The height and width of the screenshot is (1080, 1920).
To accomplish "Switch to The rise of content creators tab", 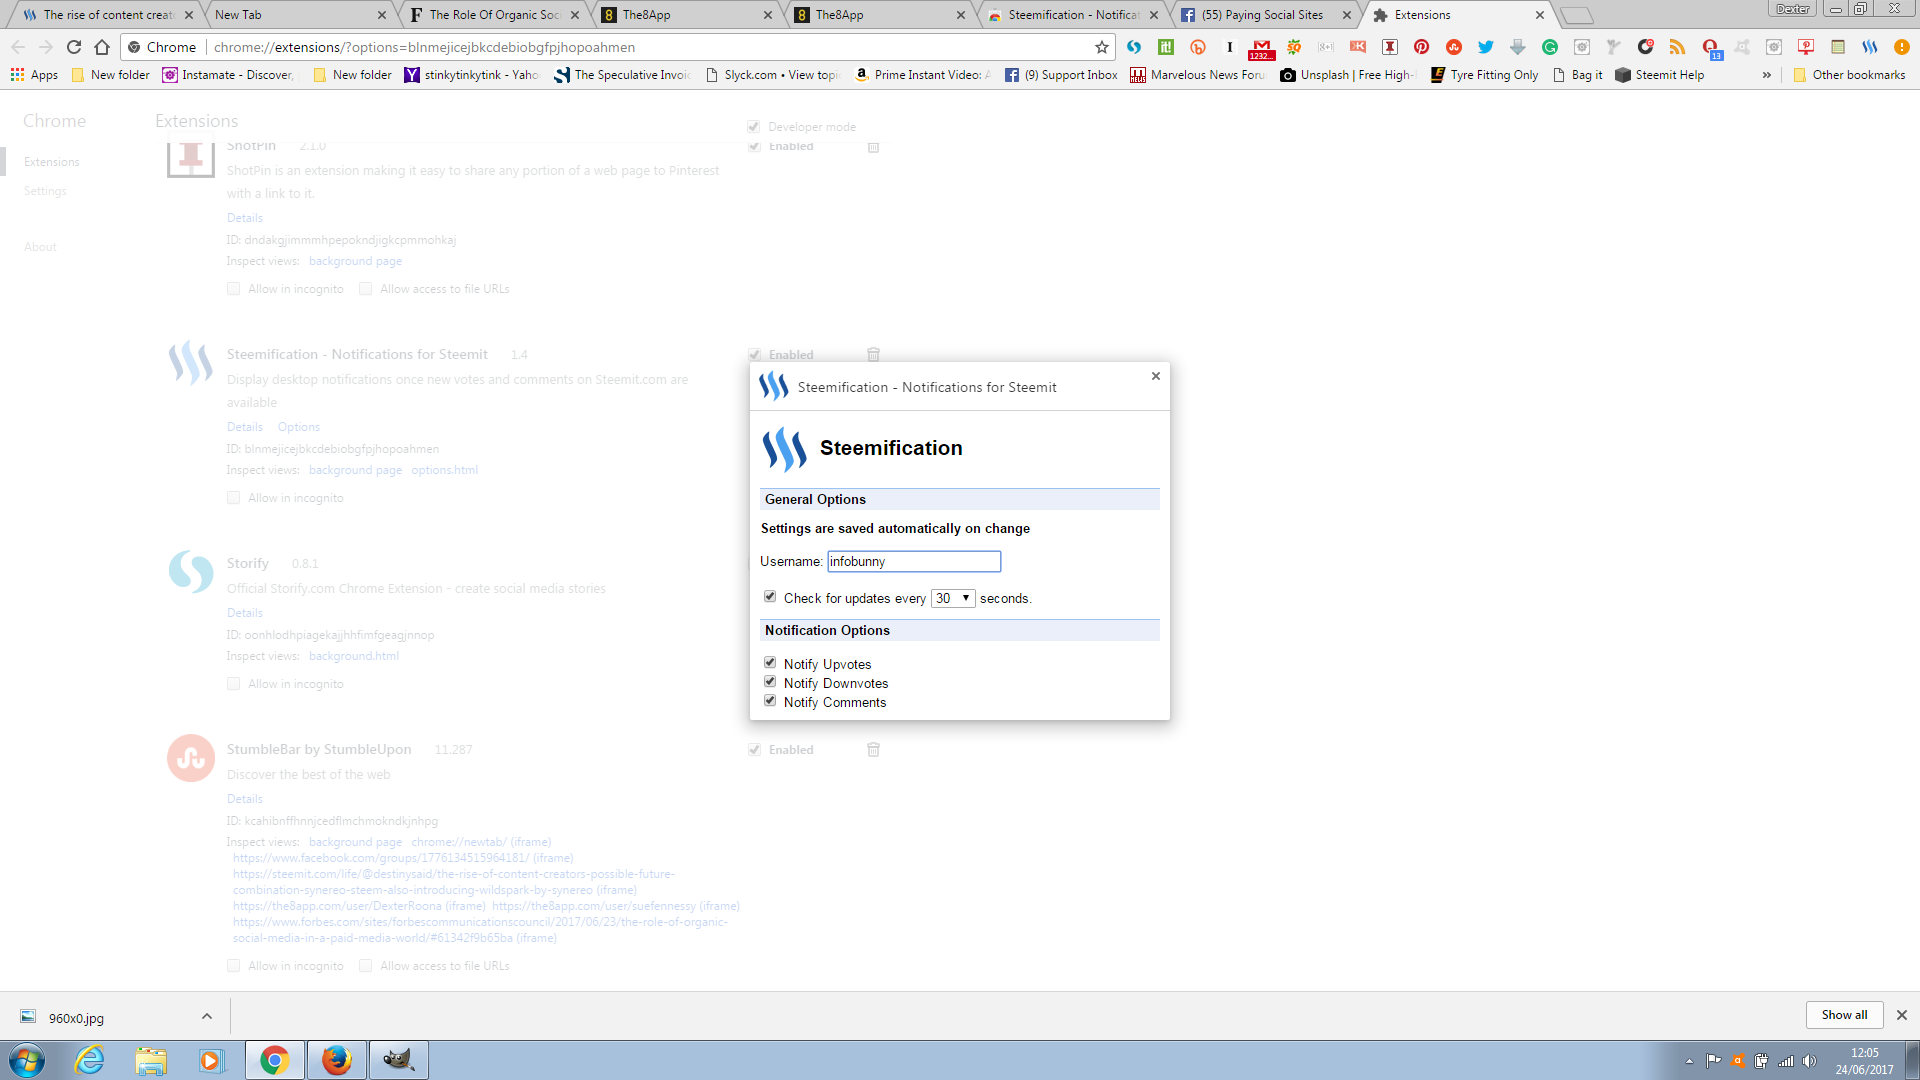I will point(107,15).
